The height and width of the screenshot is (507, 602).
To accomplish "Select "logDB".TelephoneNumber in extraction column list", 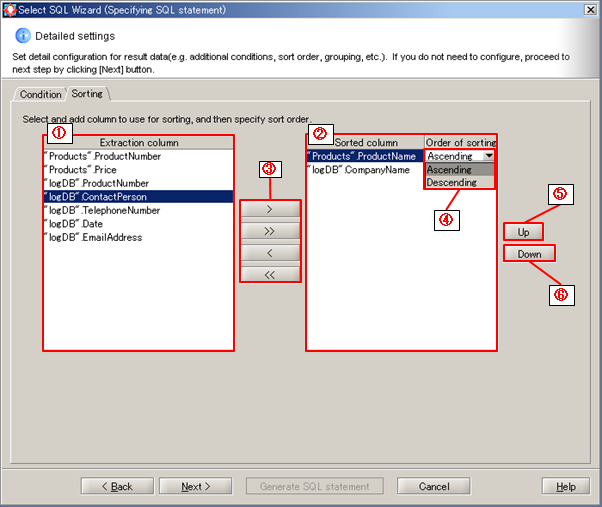I will (102, 211).
